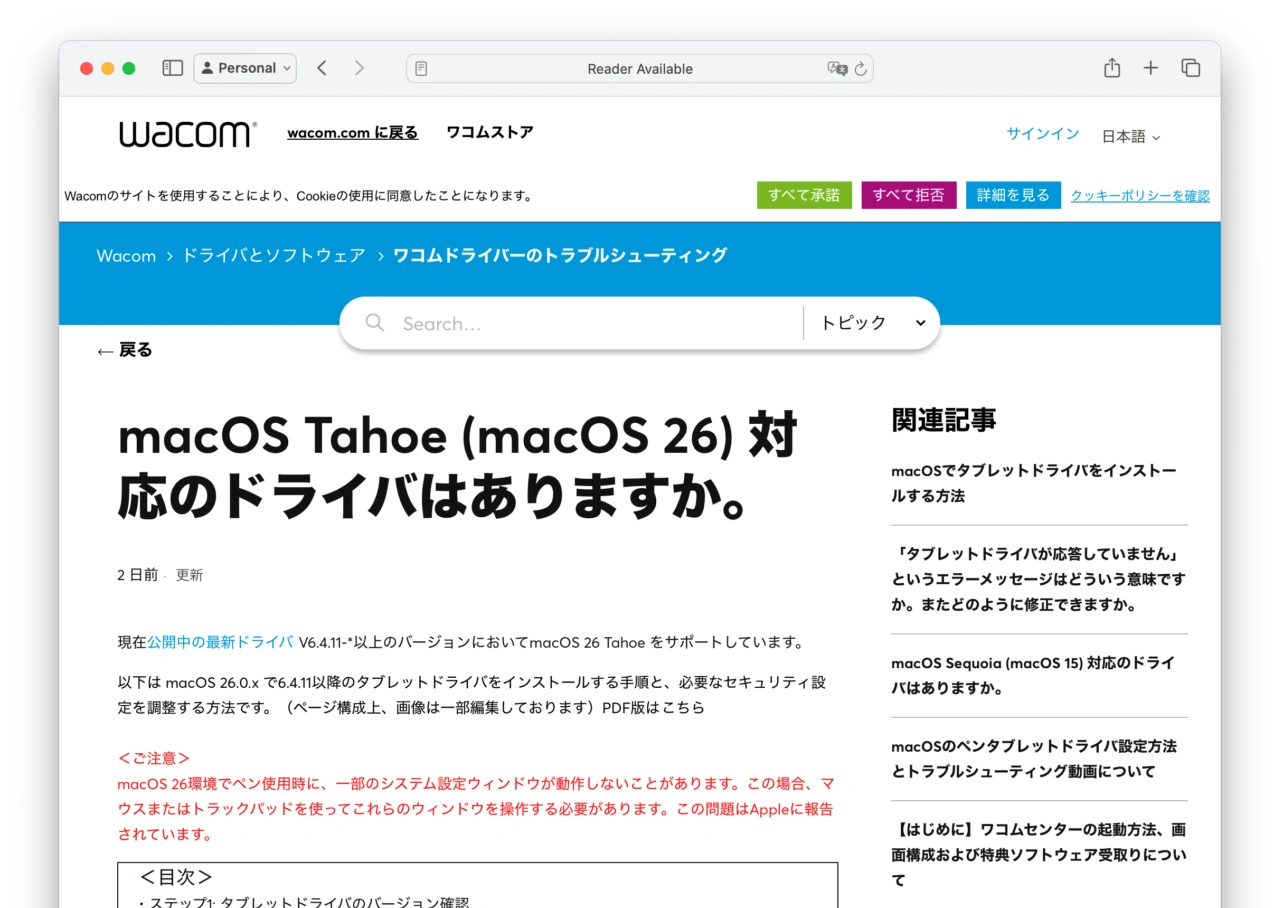Toggle the Safari sidebar
The height and width of the screenshot is (908, 1280).
pos(172,68)
